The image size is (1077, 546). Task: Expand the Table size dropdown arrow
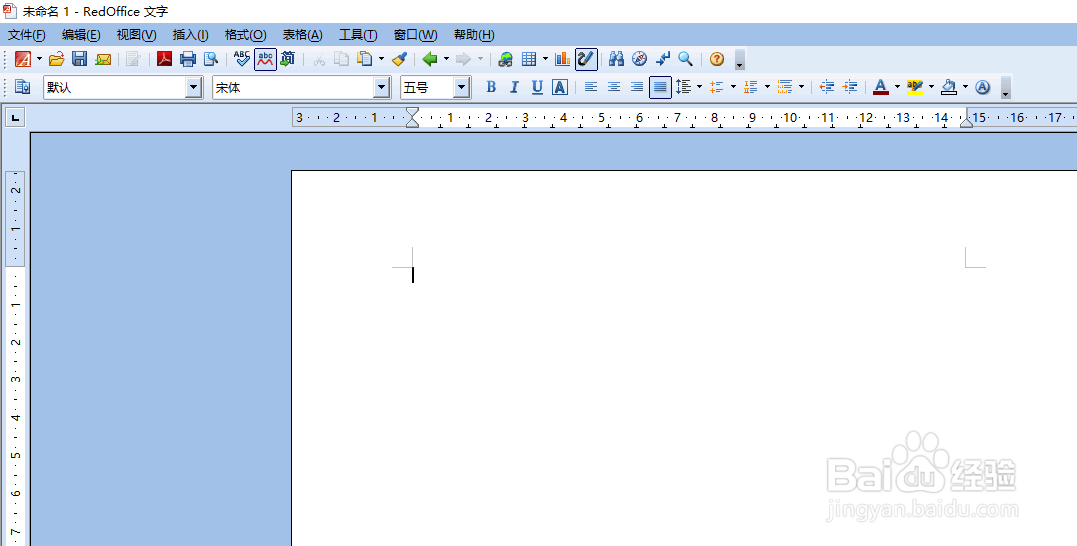[545, 59]
